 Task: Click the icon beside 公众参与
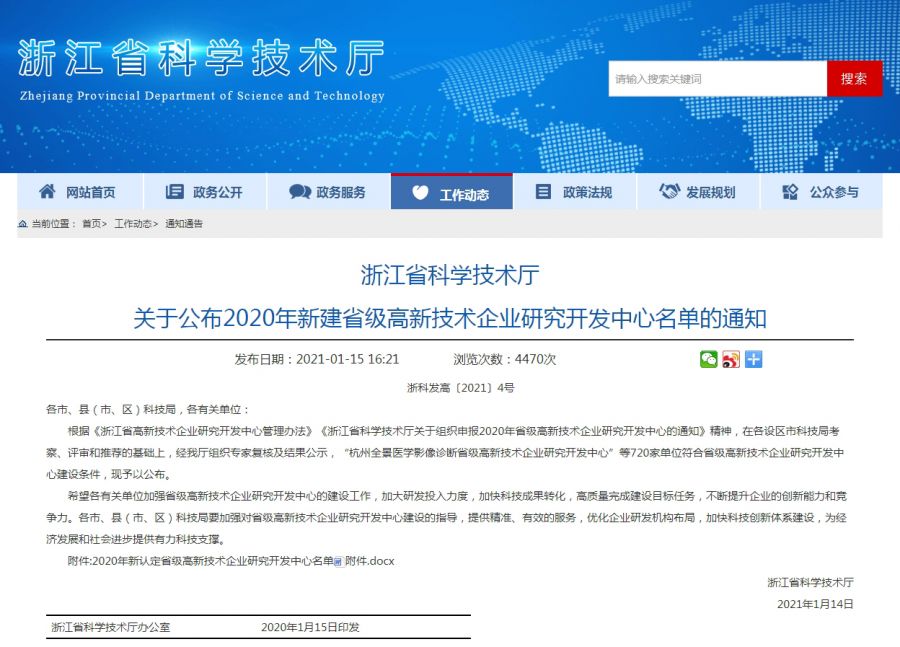[x=790, y=192]
